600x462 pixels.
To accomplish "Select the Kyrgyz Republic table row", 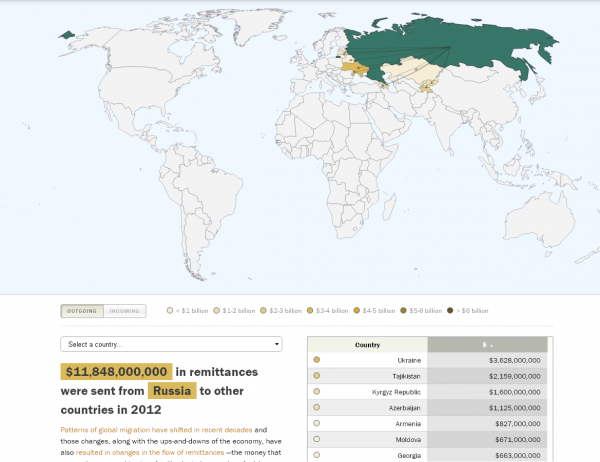I will 428,392.
